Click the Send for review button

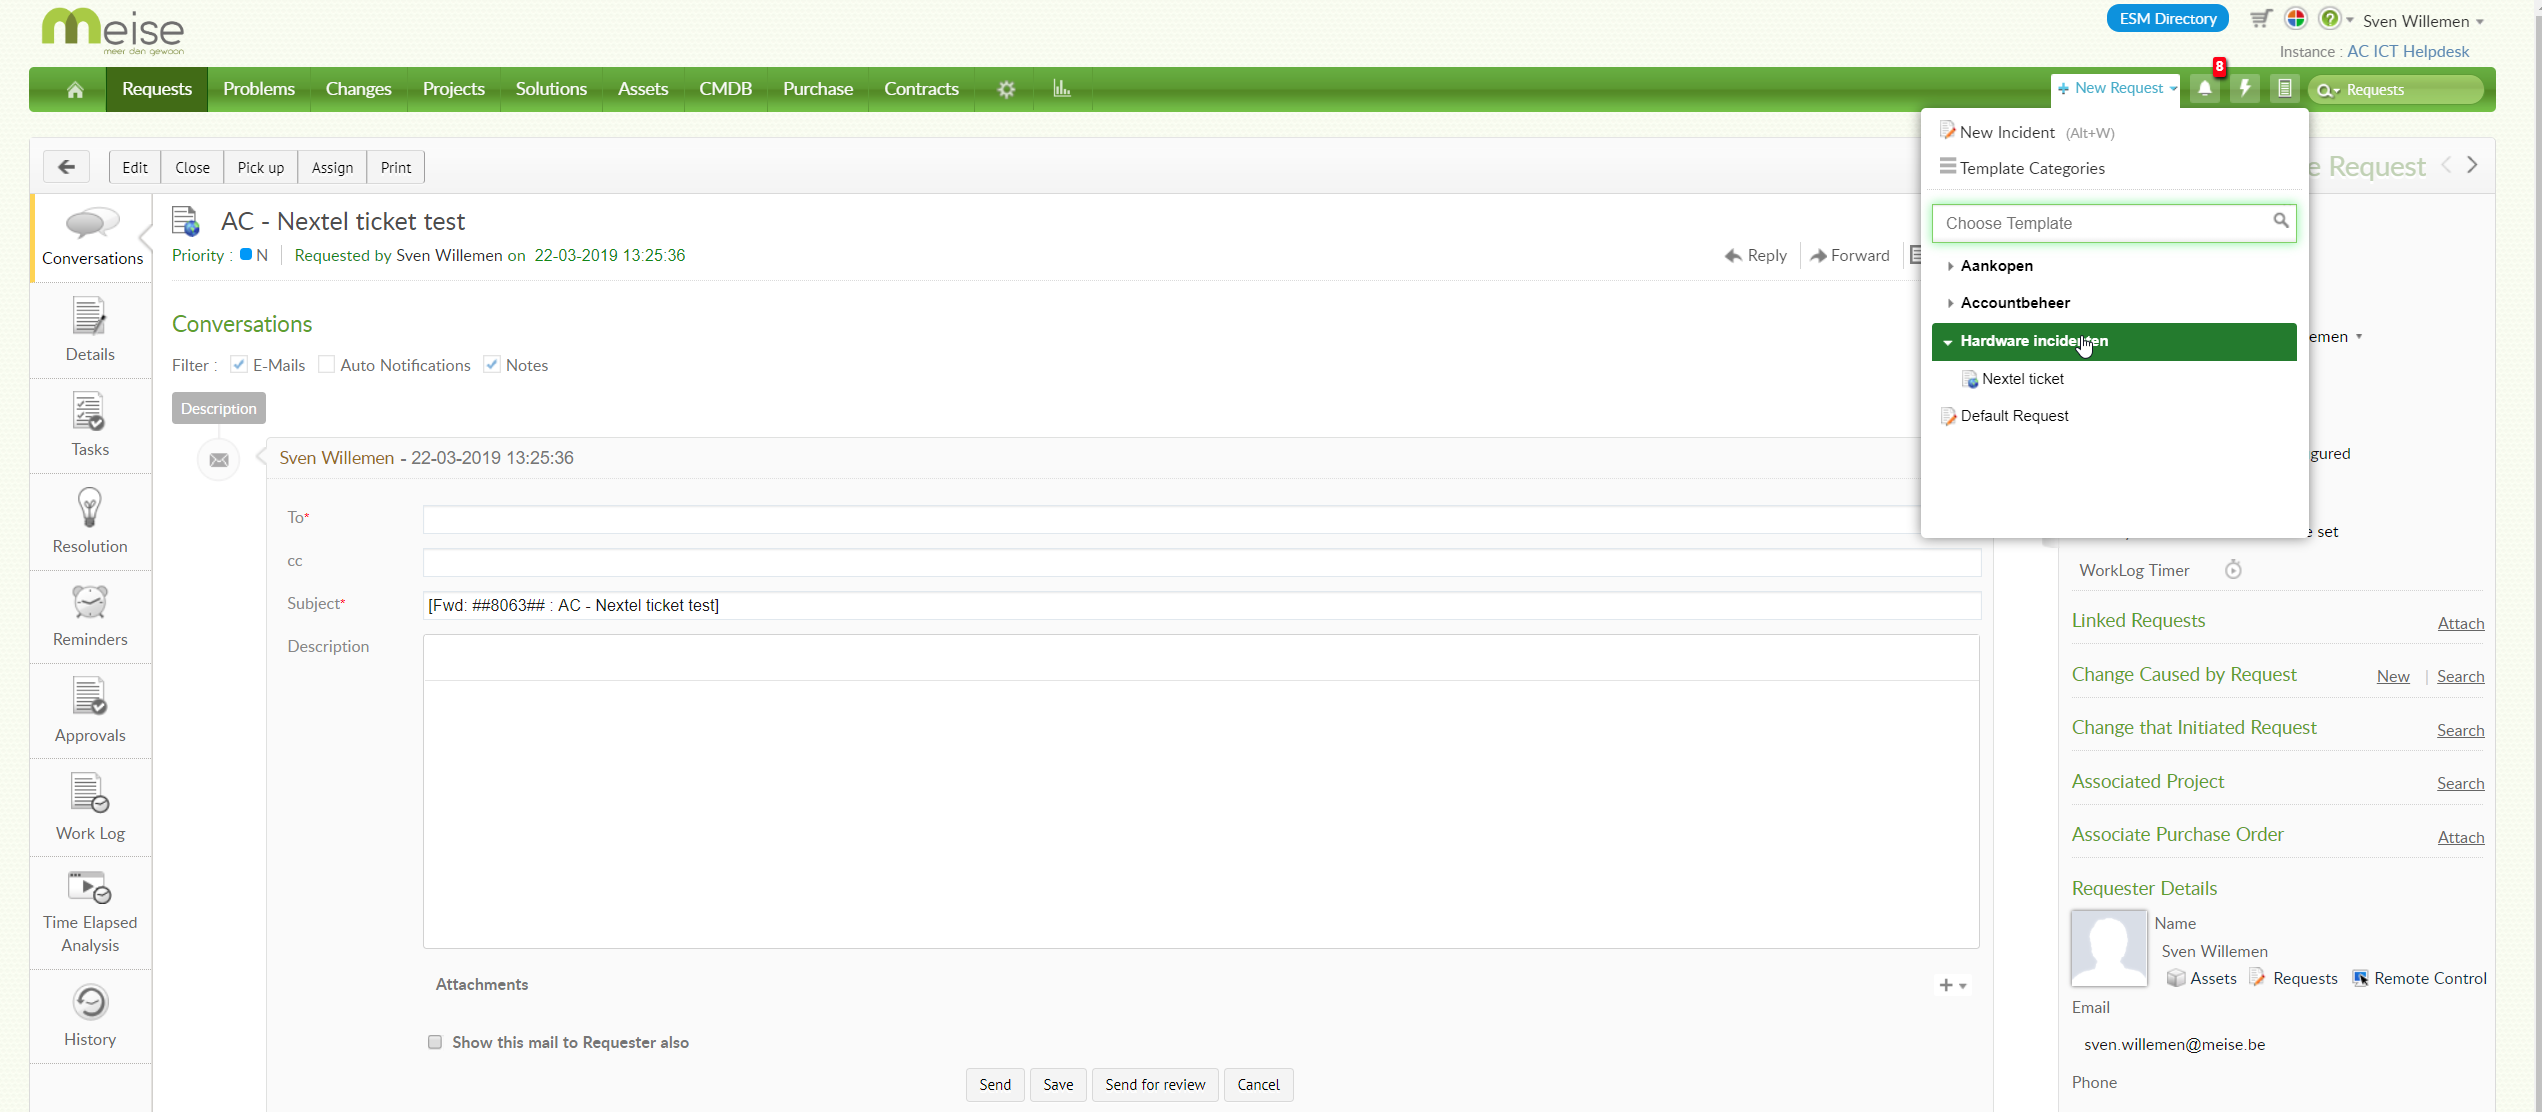click(1155, 1084)
